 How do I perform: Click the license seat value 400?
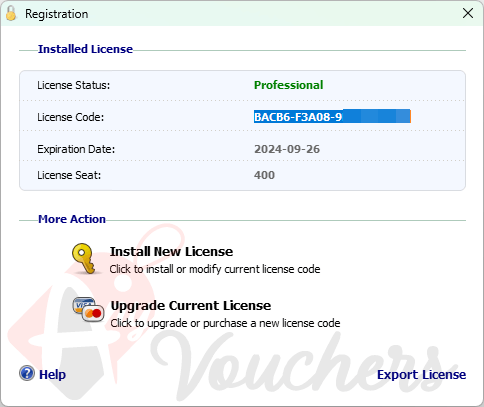[x=264, y=175]
